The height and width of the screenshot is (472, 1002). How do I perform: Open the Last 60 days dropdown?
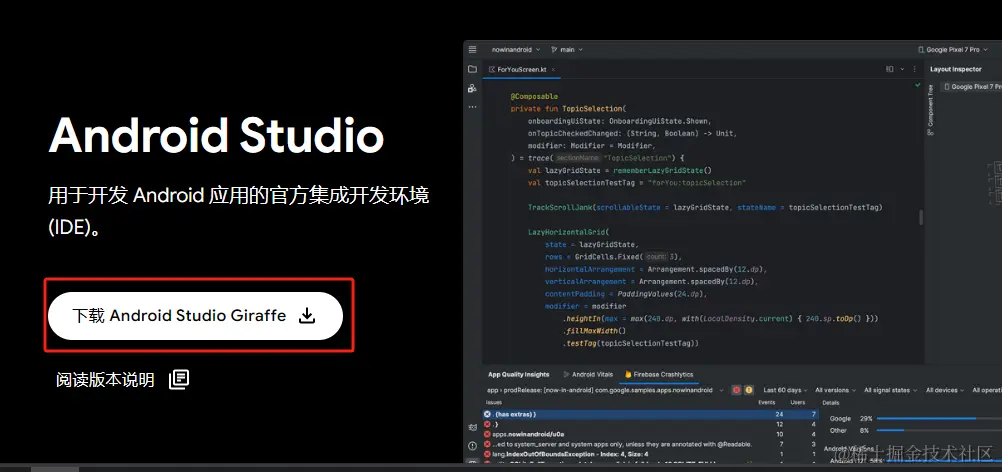[x=785, y=390]
